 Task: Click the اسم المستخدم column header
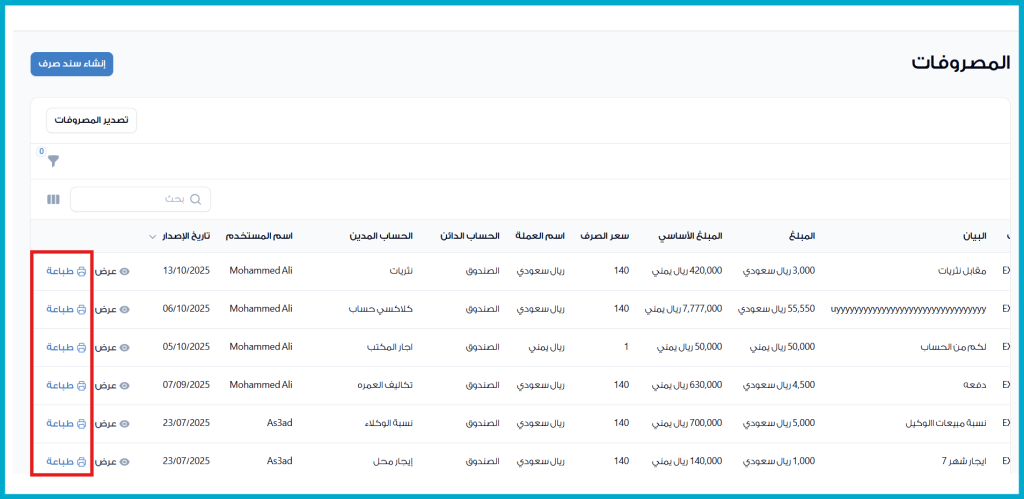[259, 236]
